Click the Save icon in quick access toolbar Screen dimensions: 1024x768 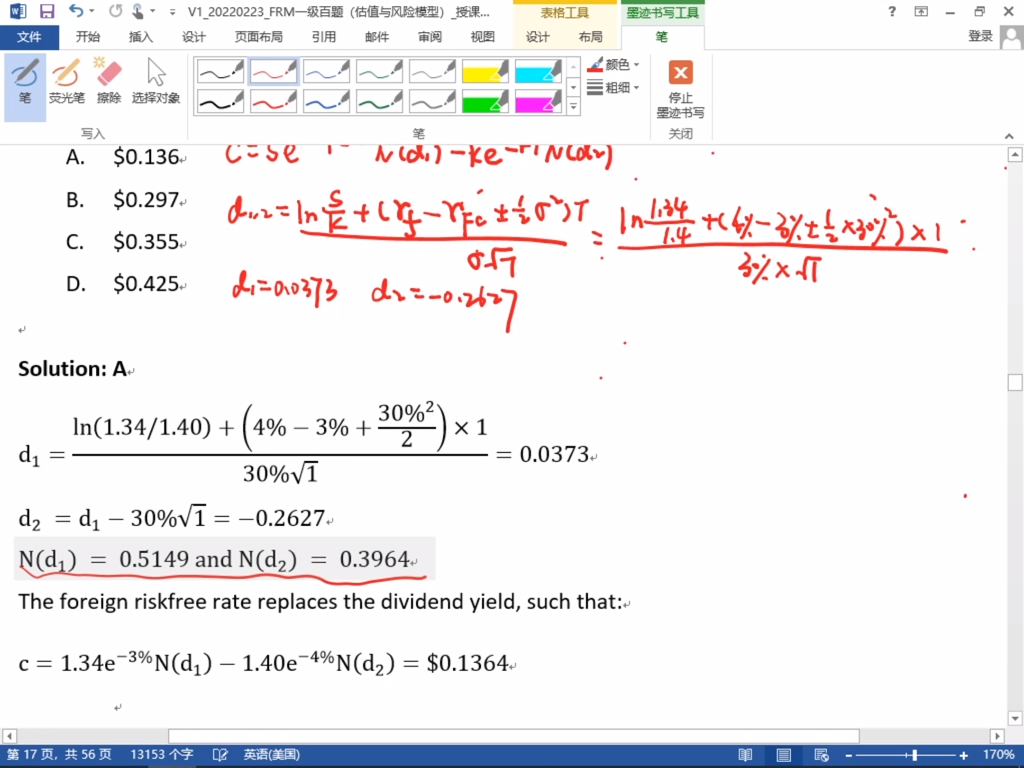pyautogui.click(x=46, y=12)
